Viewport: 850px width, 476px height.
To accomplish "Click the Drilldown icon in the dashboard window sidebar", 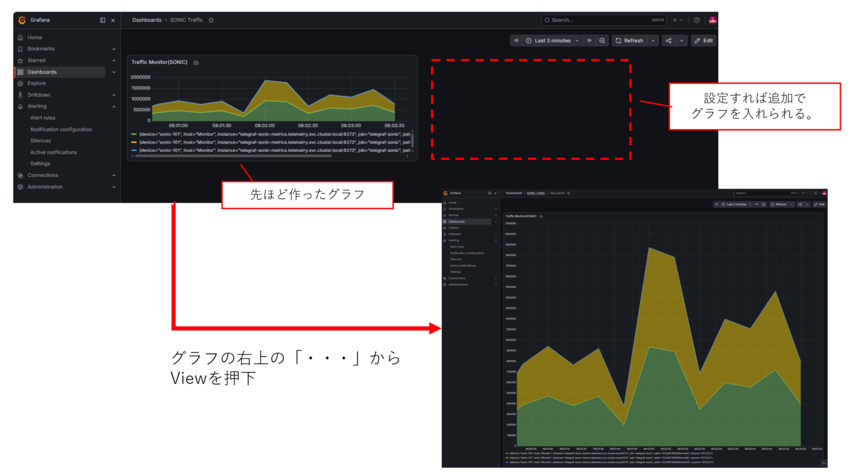I will click(x=21, y=95).
